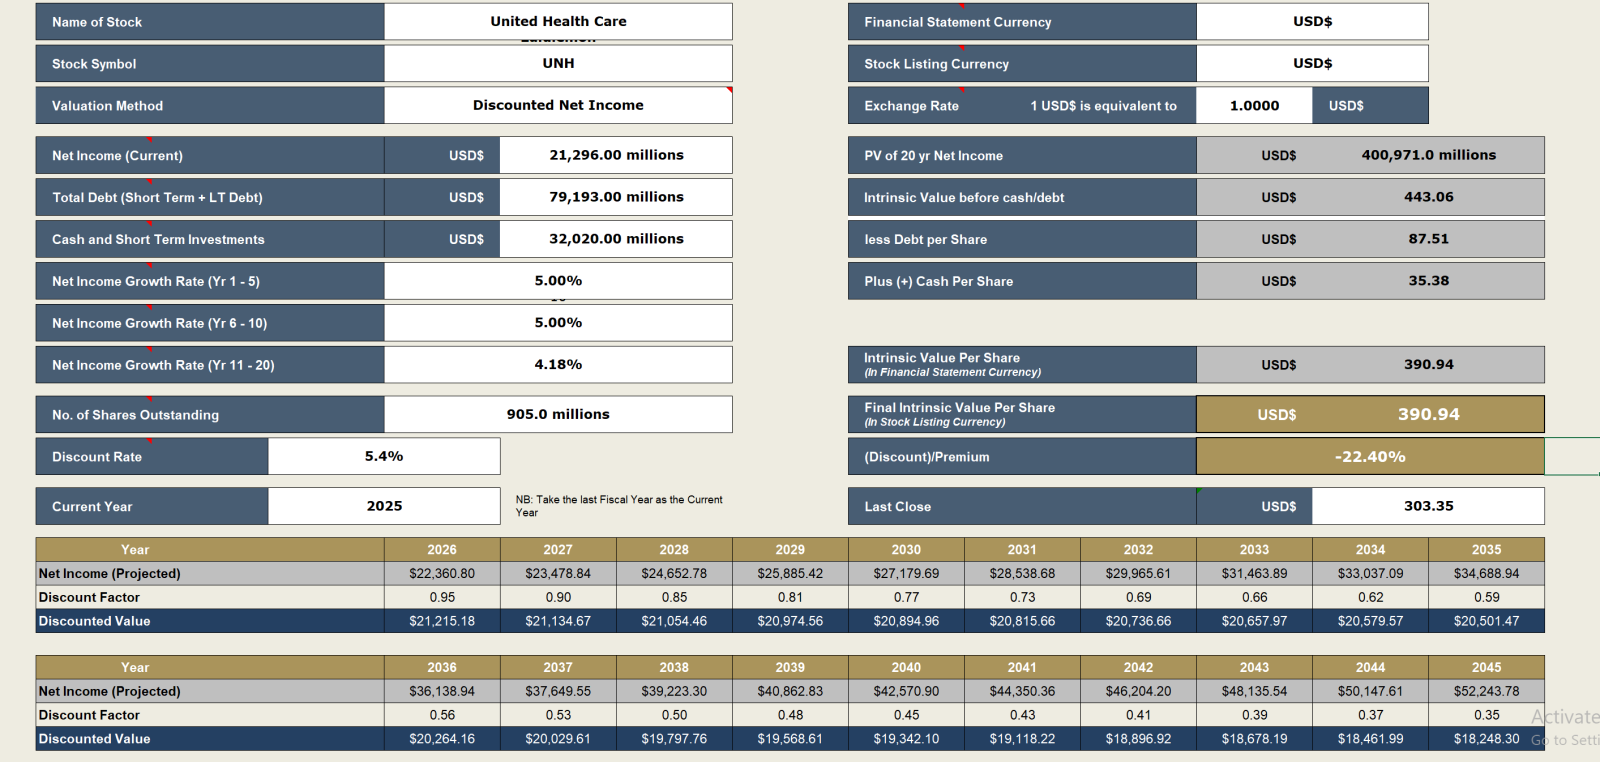This screenshot has height=762, width=1600.
Task: Click projected net income $31,463.89 under 2033
Action: [1254, 573]
